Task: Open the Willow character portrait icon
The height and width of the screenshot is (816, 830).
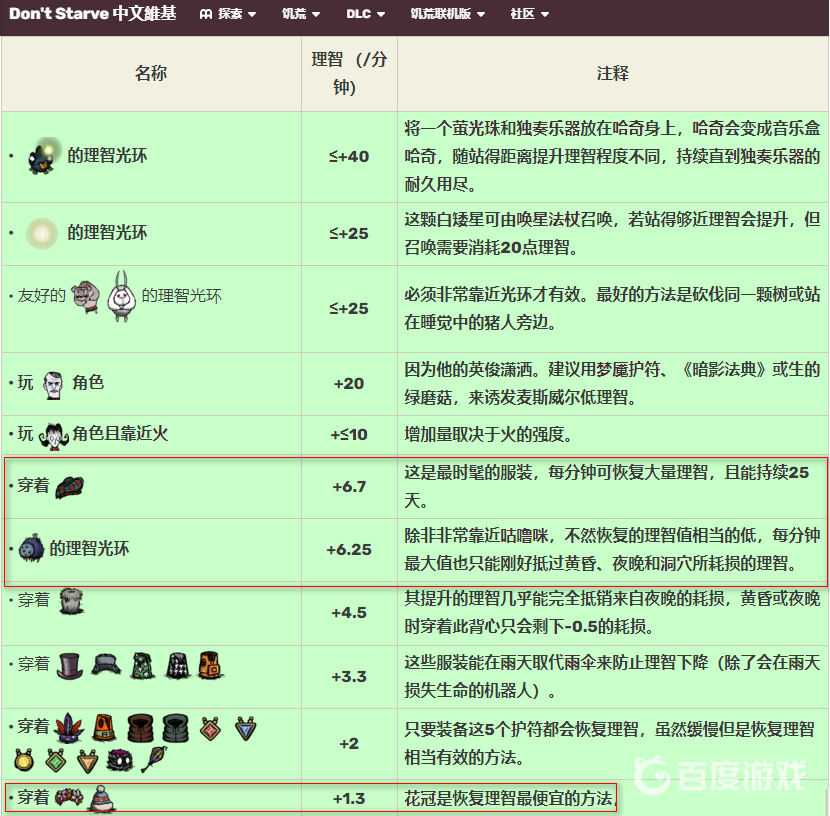Action: point(53,434)
